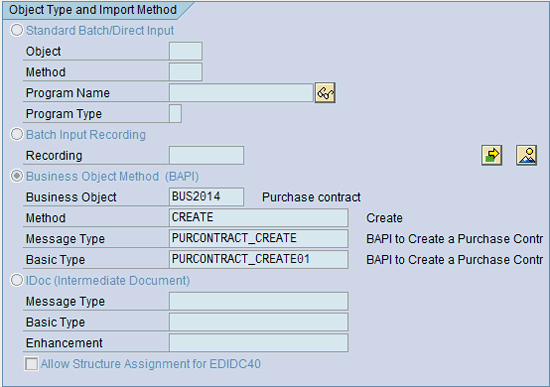Image resolution: width=550 pixels, height=387 pixels.
Task: Click the Enhancement input field
Action: pos(259,343)
